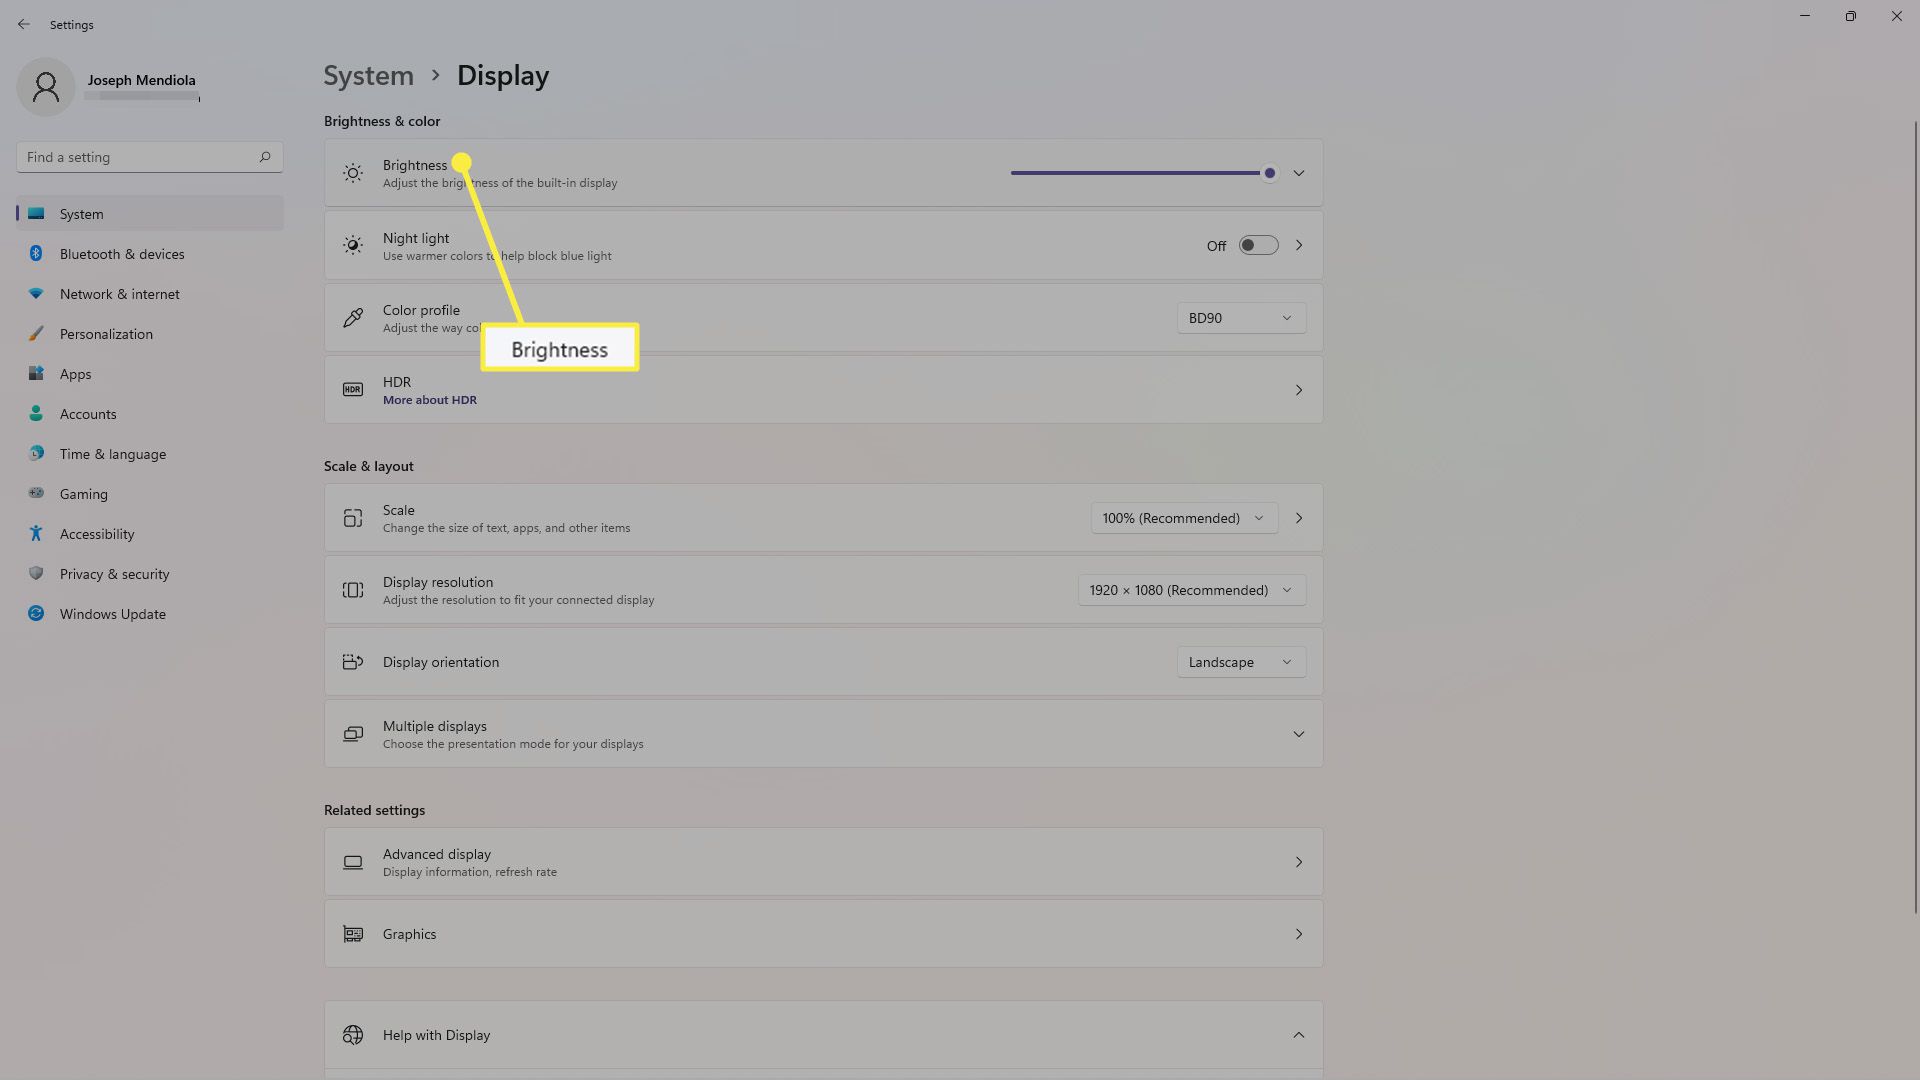
Task: Click the Display resolution icon
Action: click(353, 590)
